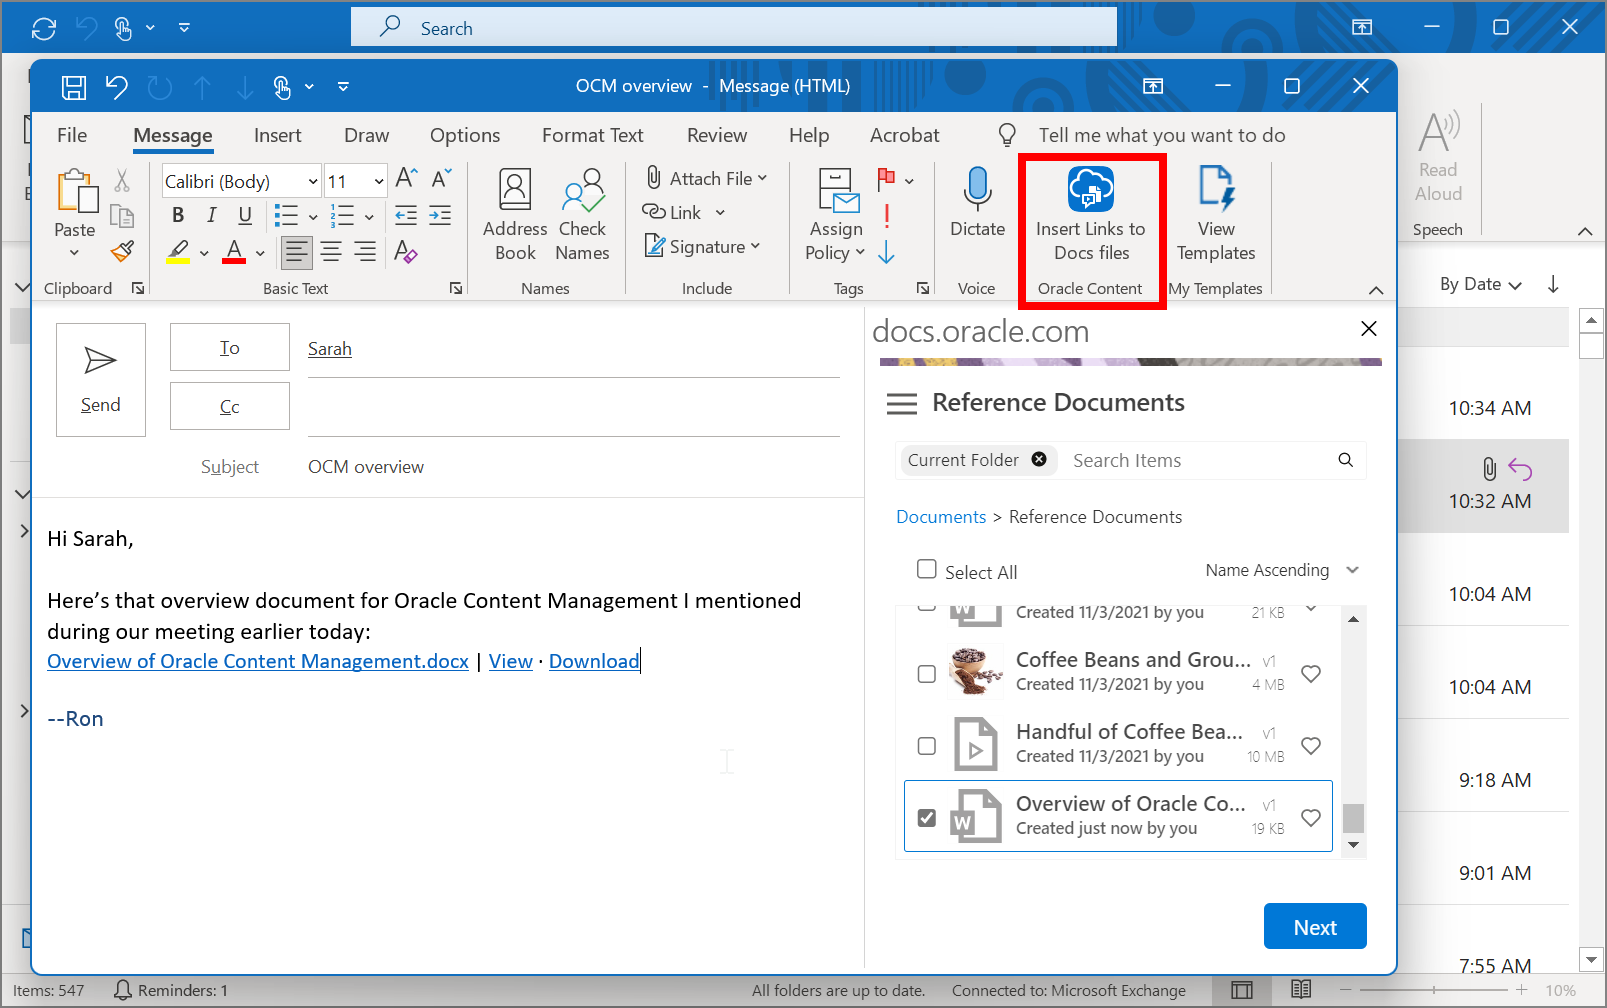Uncheck the Overview of Oracle Co... checkbox
Image resolution: width=1607 pixels, height=1008 pixels.
coord(927,818)
